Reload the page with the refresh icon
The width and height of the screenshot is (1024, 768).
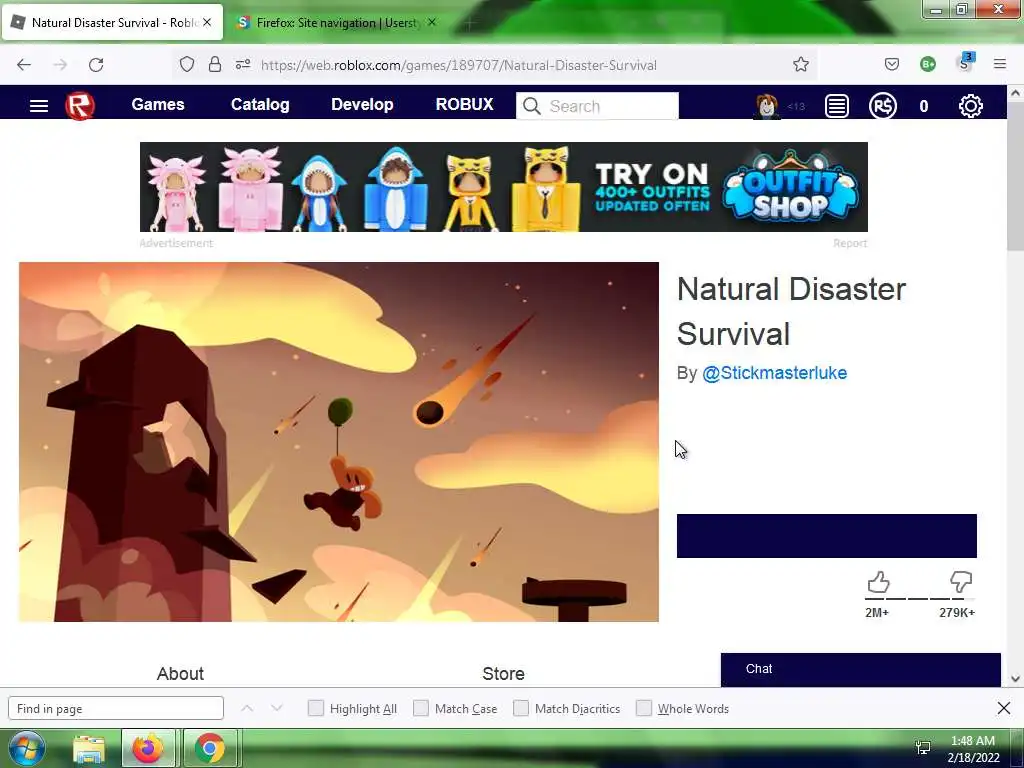[x=96, y=65]
